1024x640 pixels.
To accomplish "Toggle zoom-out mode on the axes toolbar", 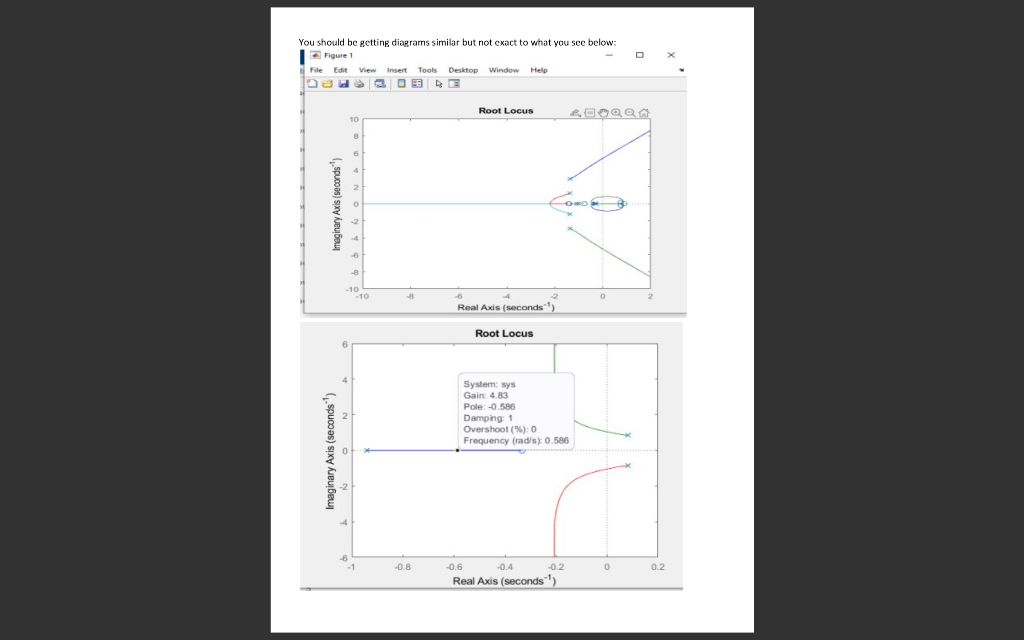I will [630, 112].
